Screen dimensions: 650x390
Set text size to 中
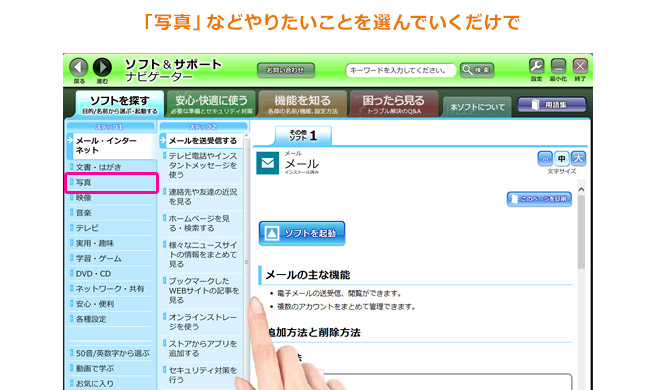pos(561,158)
